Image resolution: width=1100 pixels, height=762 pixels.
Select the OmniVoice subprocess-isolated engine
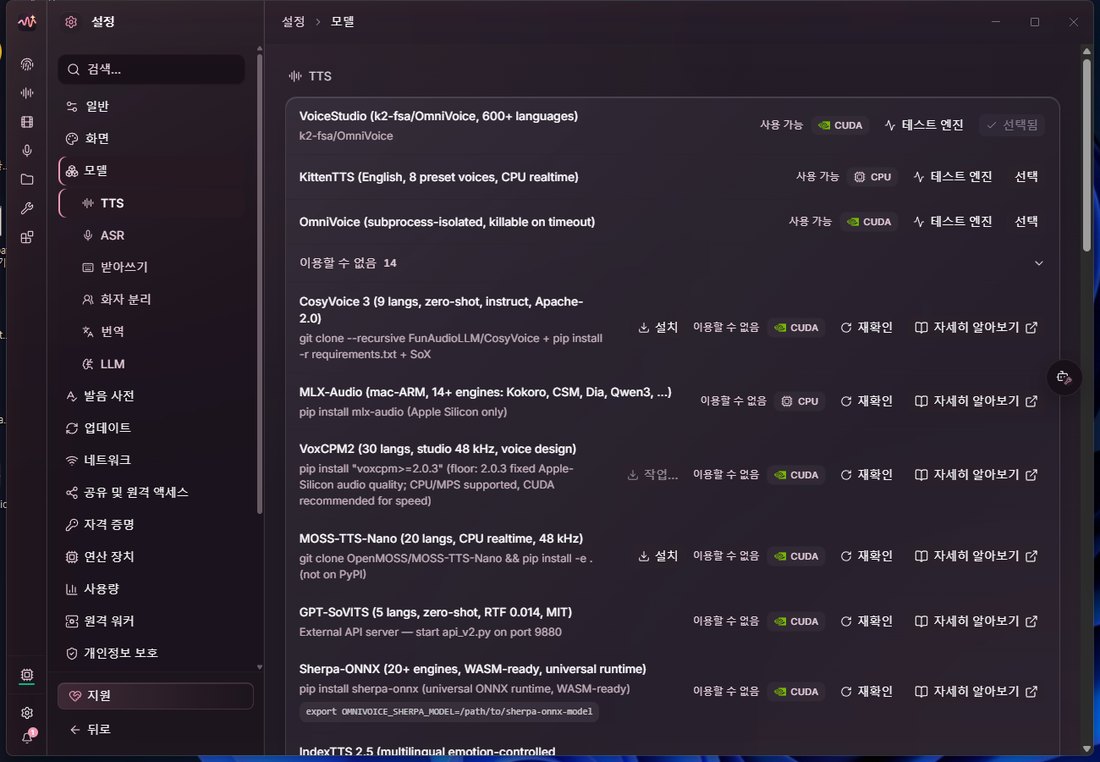pos(1026,222)
